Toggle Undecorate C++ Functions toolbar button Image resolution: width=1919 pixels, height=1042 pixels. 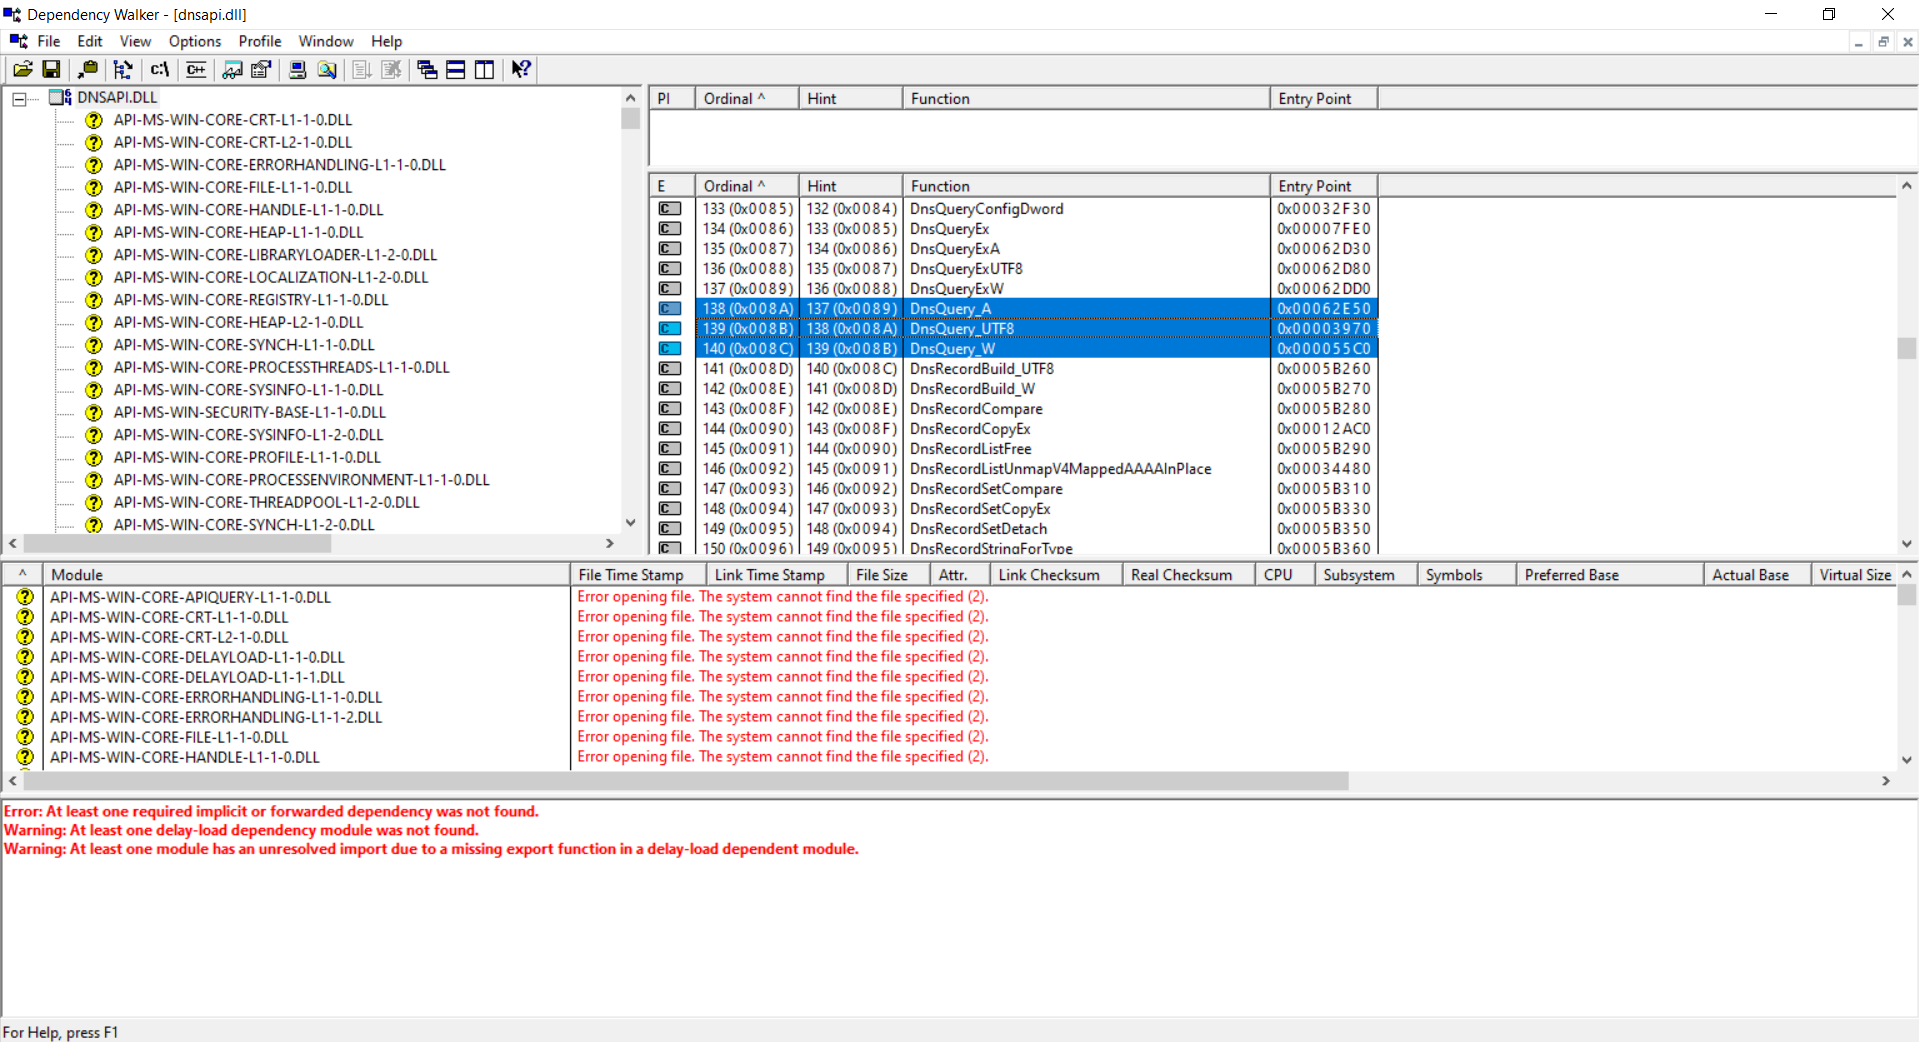(196, 69)
